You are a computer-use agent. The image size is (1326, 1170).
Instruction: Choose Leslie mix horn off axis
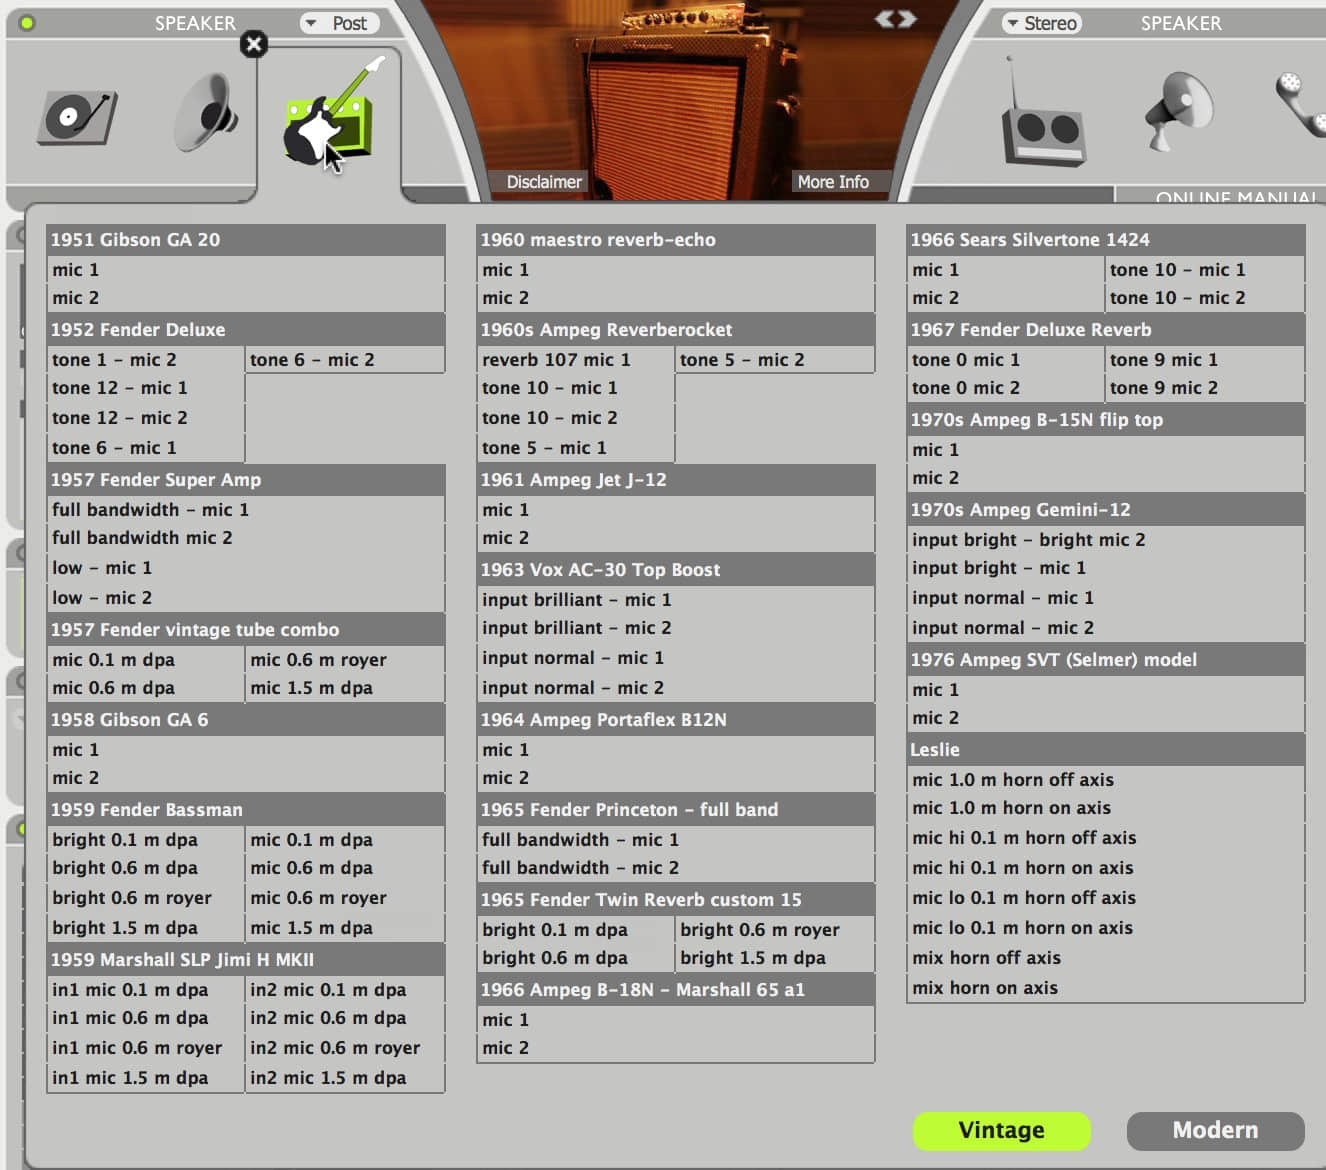(x=1105, y=958)
